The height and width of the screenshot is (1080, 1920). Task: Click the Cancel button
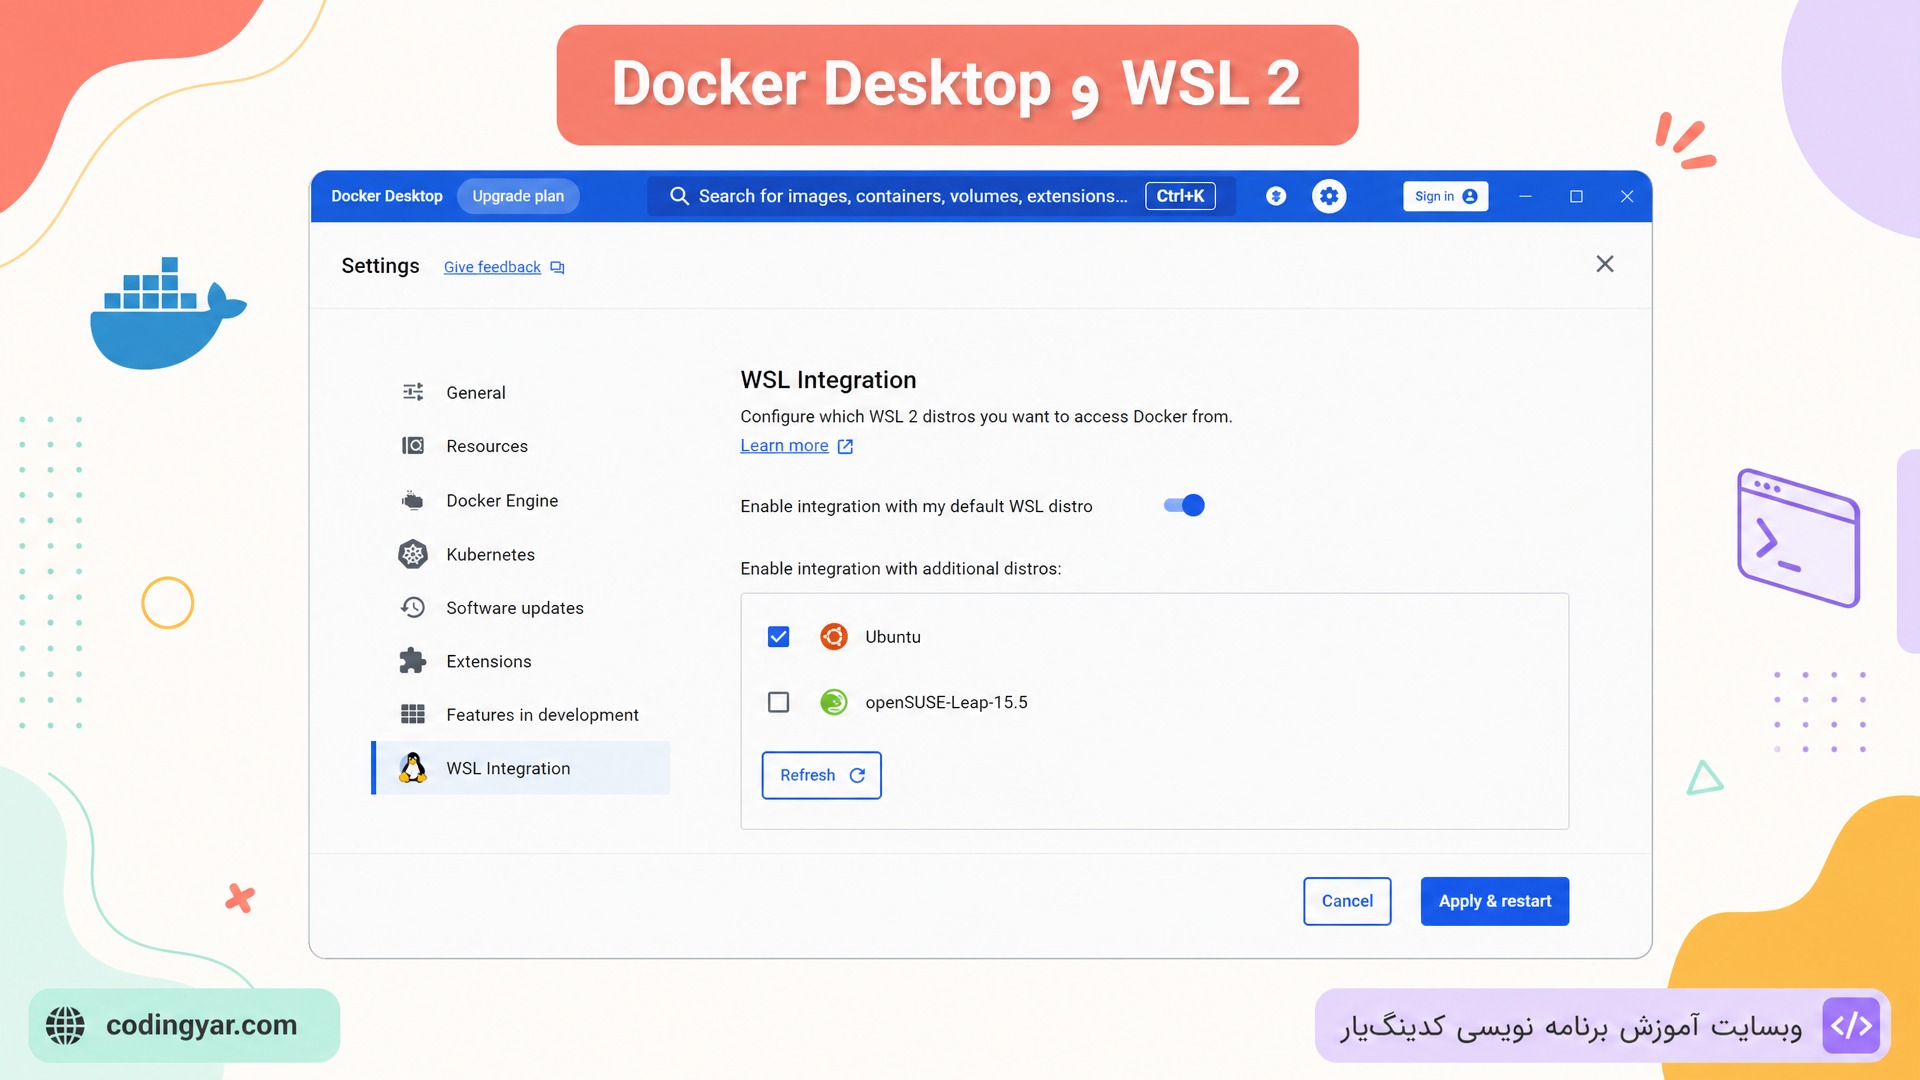[1347, 901]
